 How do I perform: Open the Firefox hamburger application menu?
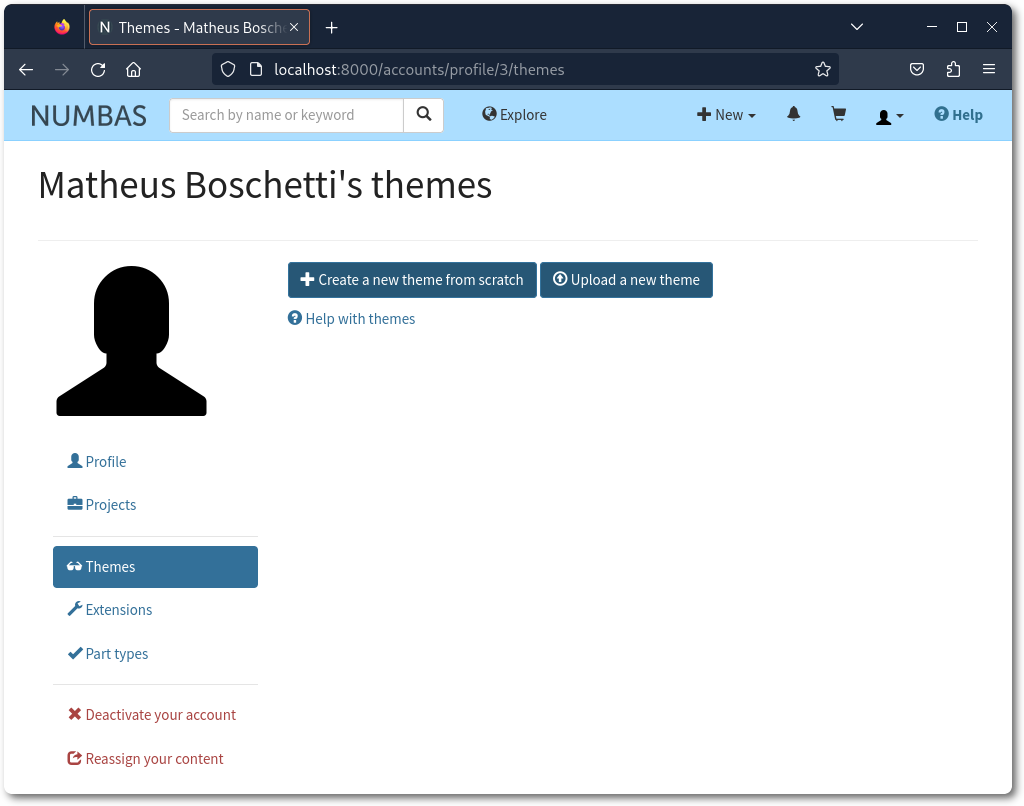point(989,70)
